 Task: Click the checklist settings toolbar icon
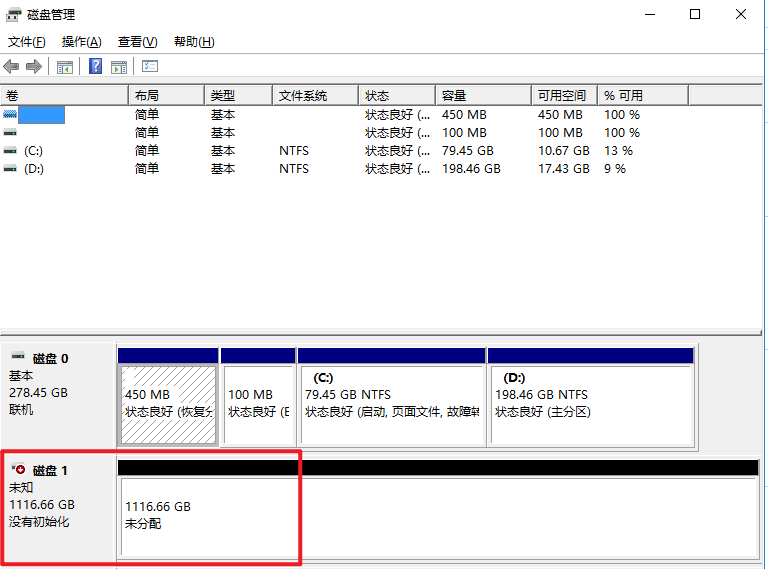[x=150, y=67]
